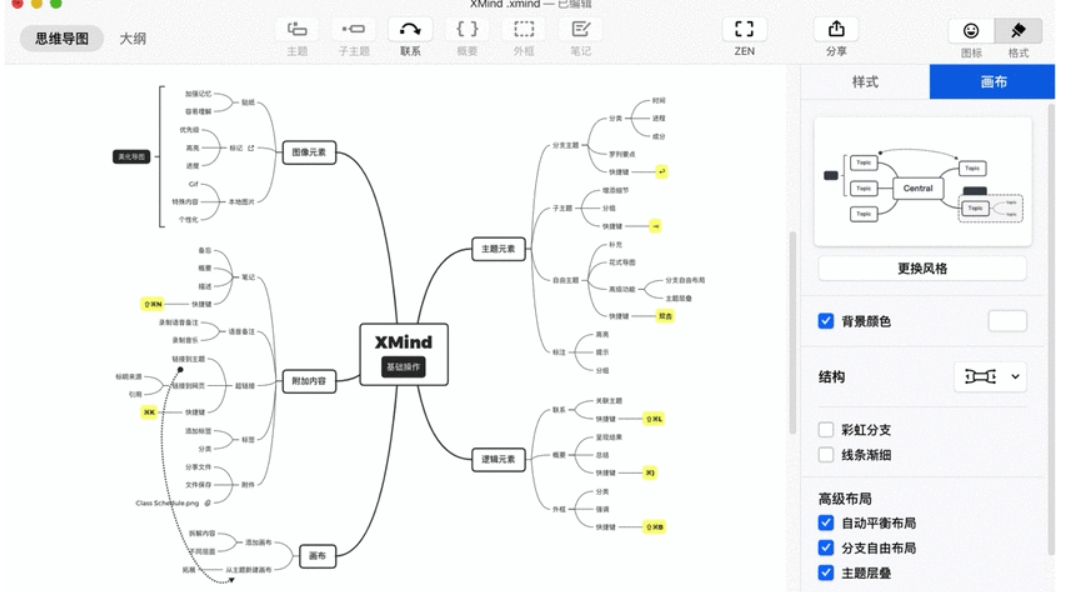The width and height of the screenshot is (1075, 592).
Task: Open the 样式 tab in format panel
Action: (865, 82)
